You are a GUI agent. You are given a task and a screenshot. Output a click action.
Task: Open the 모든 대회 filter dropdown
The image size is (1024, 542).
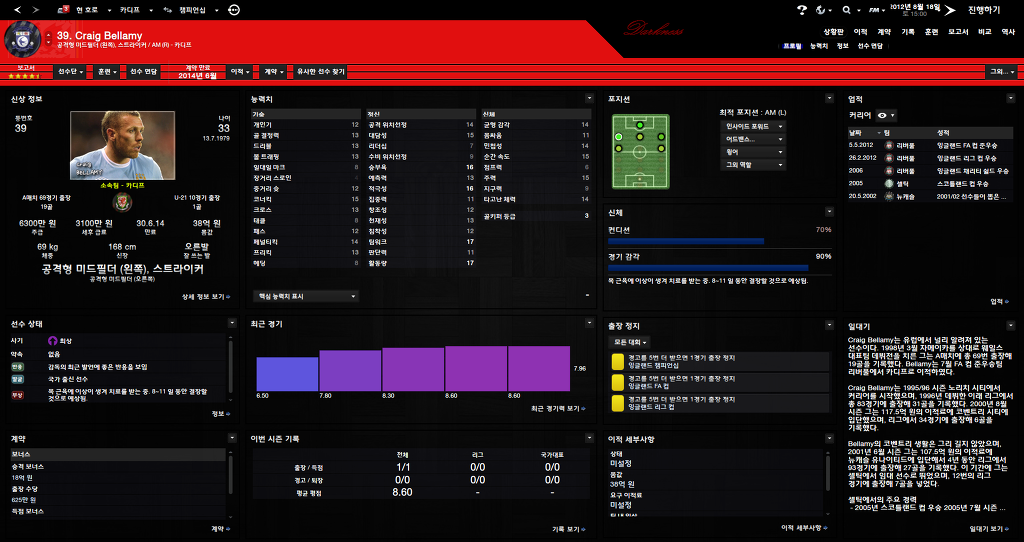630,342
